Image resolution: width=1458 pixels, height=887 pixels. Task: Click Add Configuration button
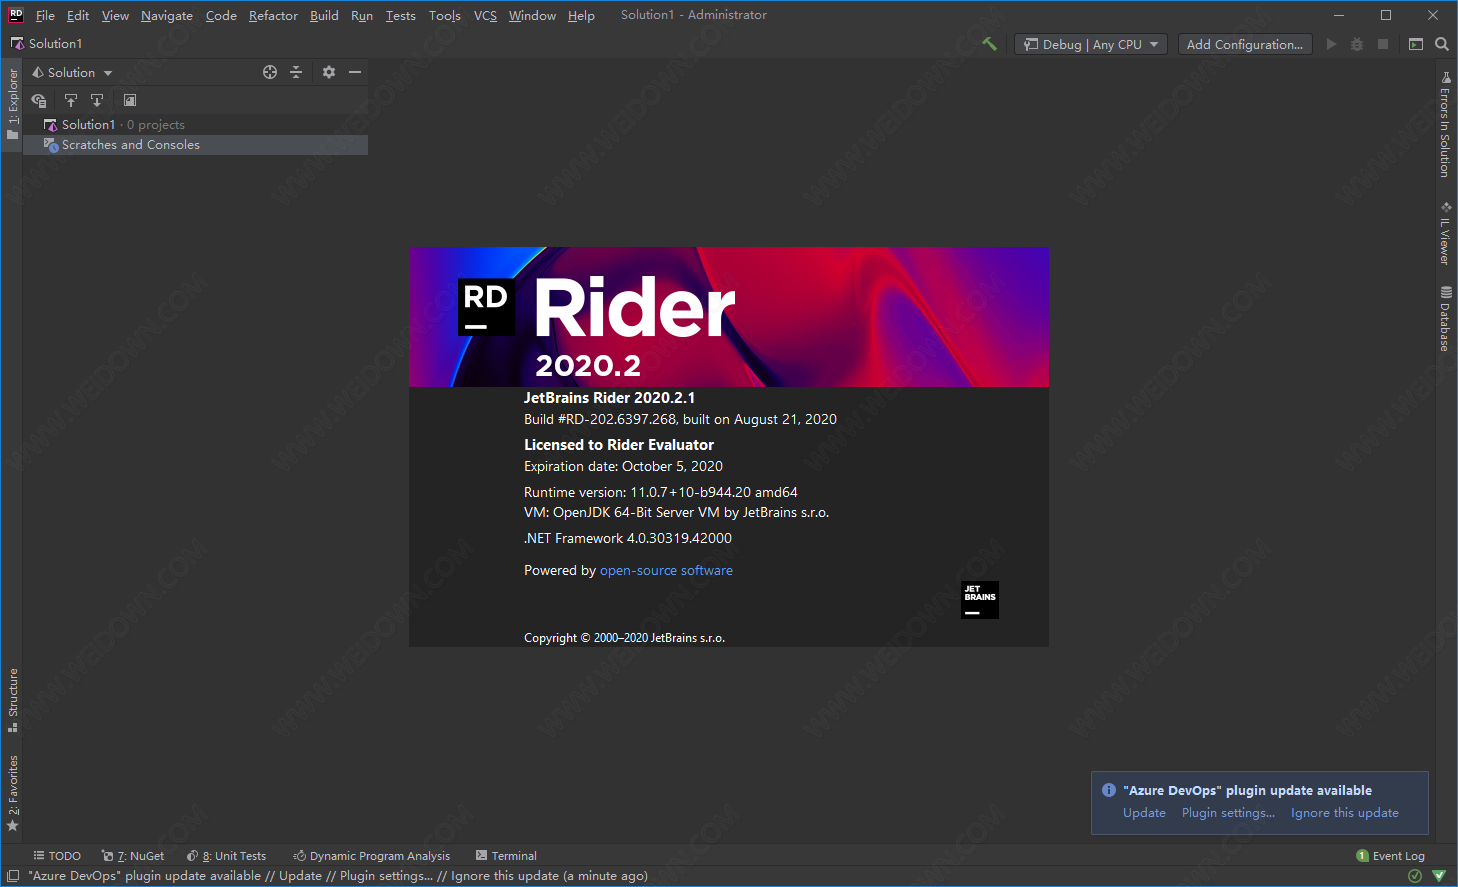coord(1245,44)
